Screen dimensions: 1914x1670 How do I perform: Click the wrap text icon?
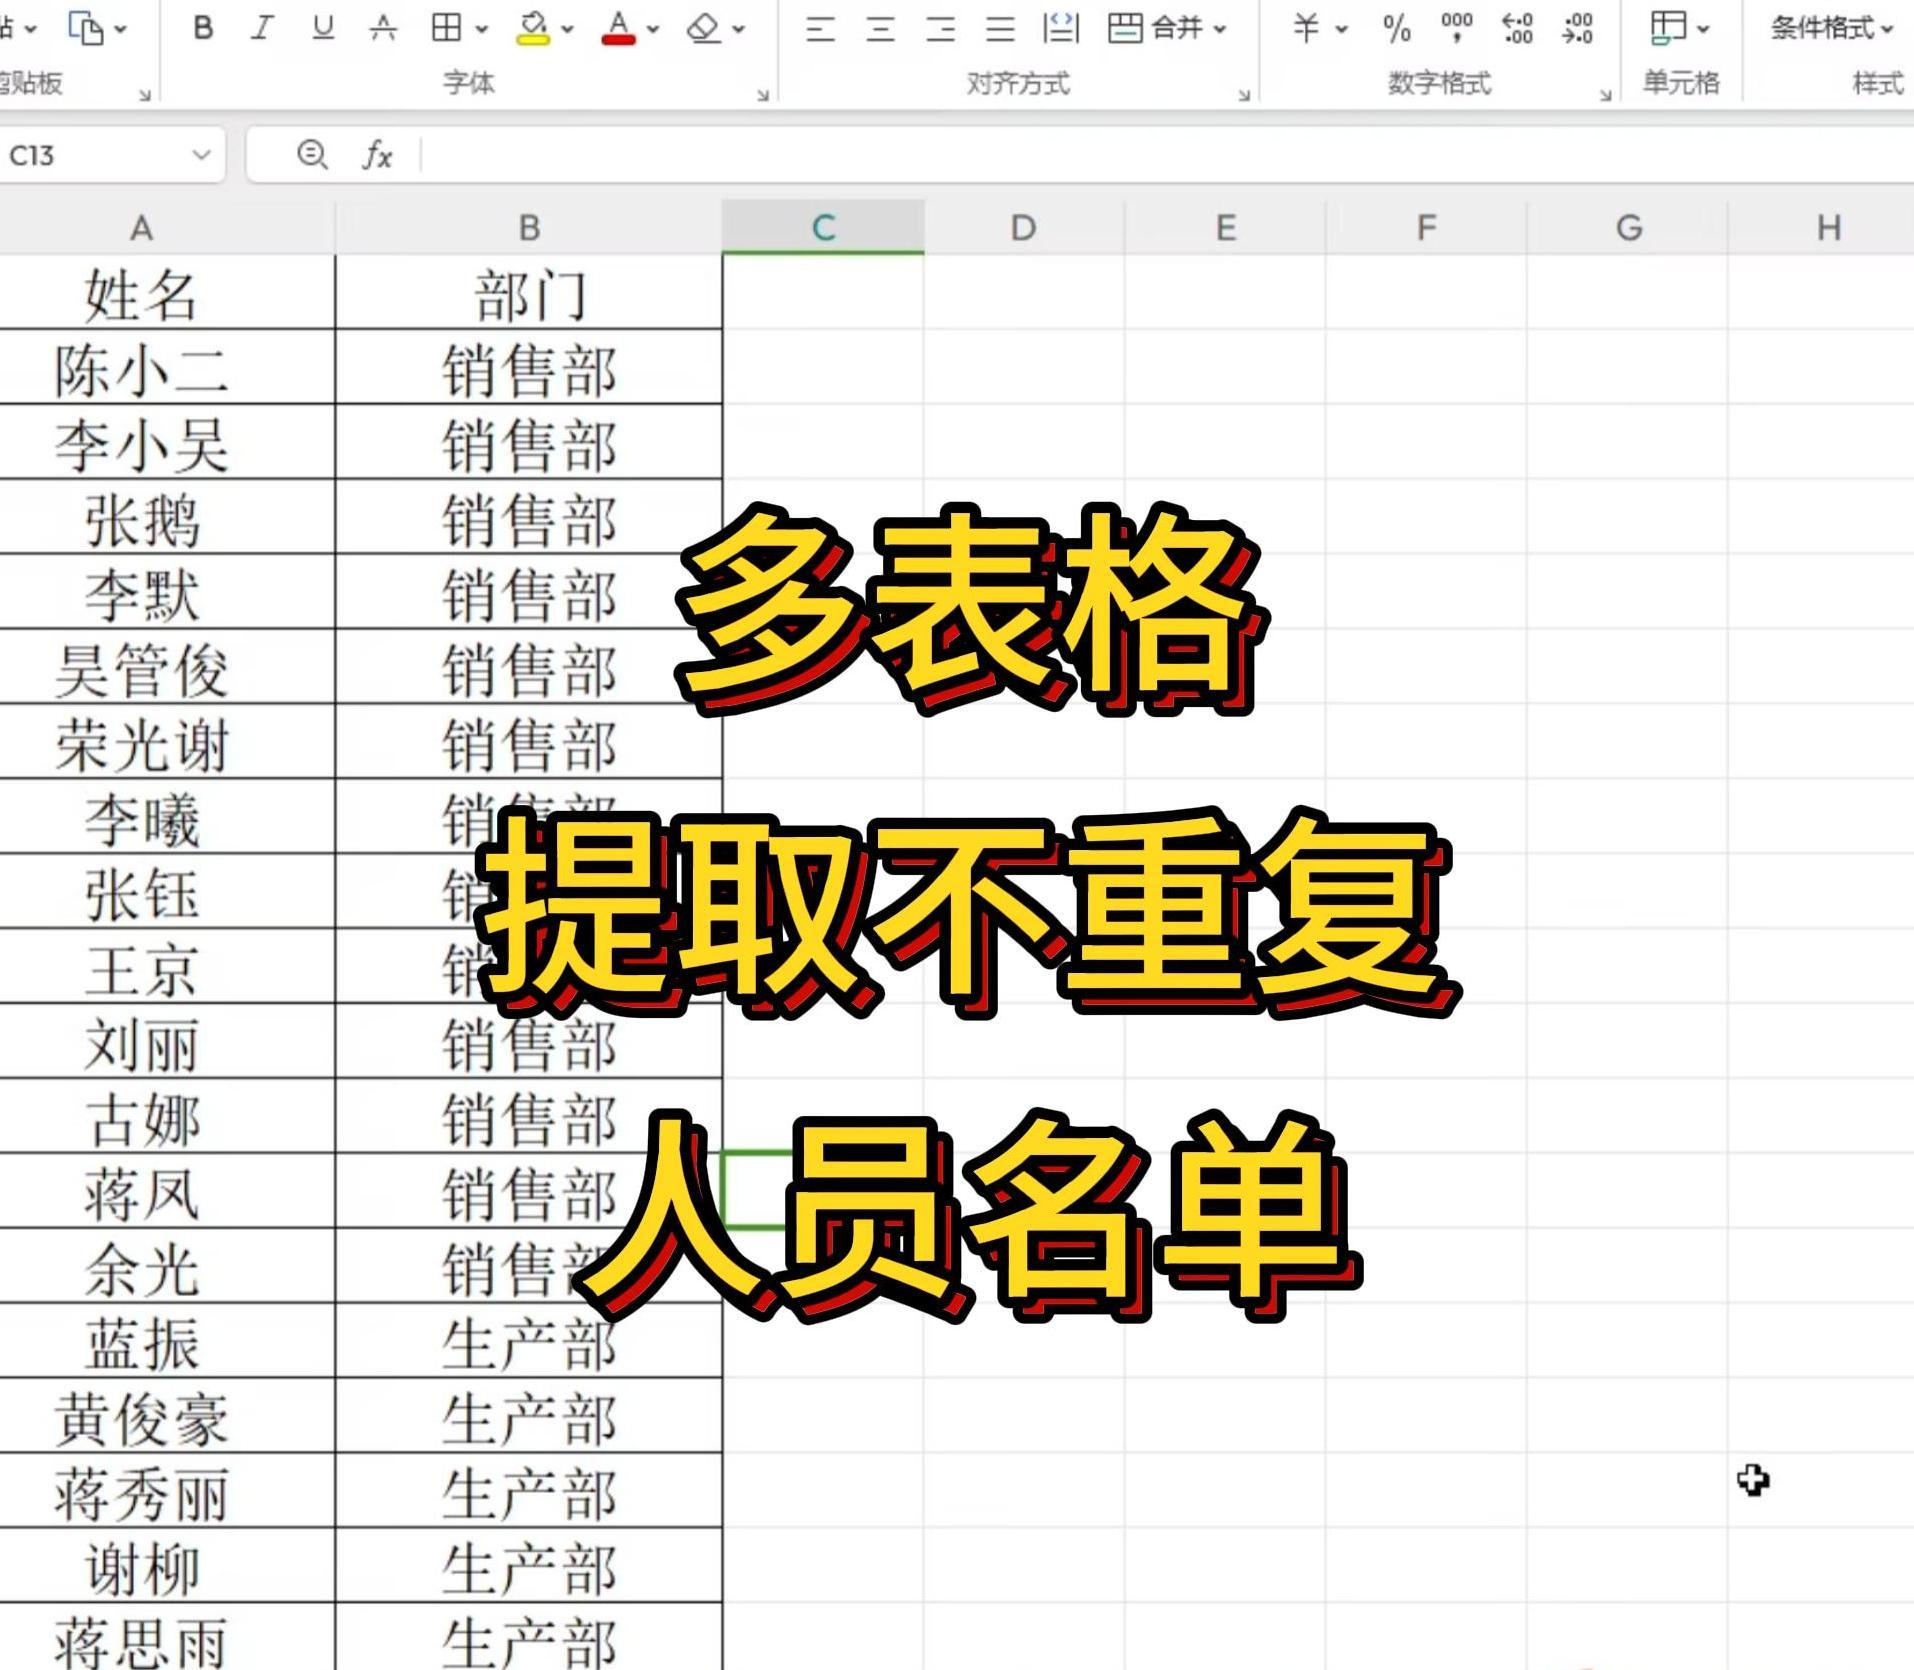pos(1060,28)
